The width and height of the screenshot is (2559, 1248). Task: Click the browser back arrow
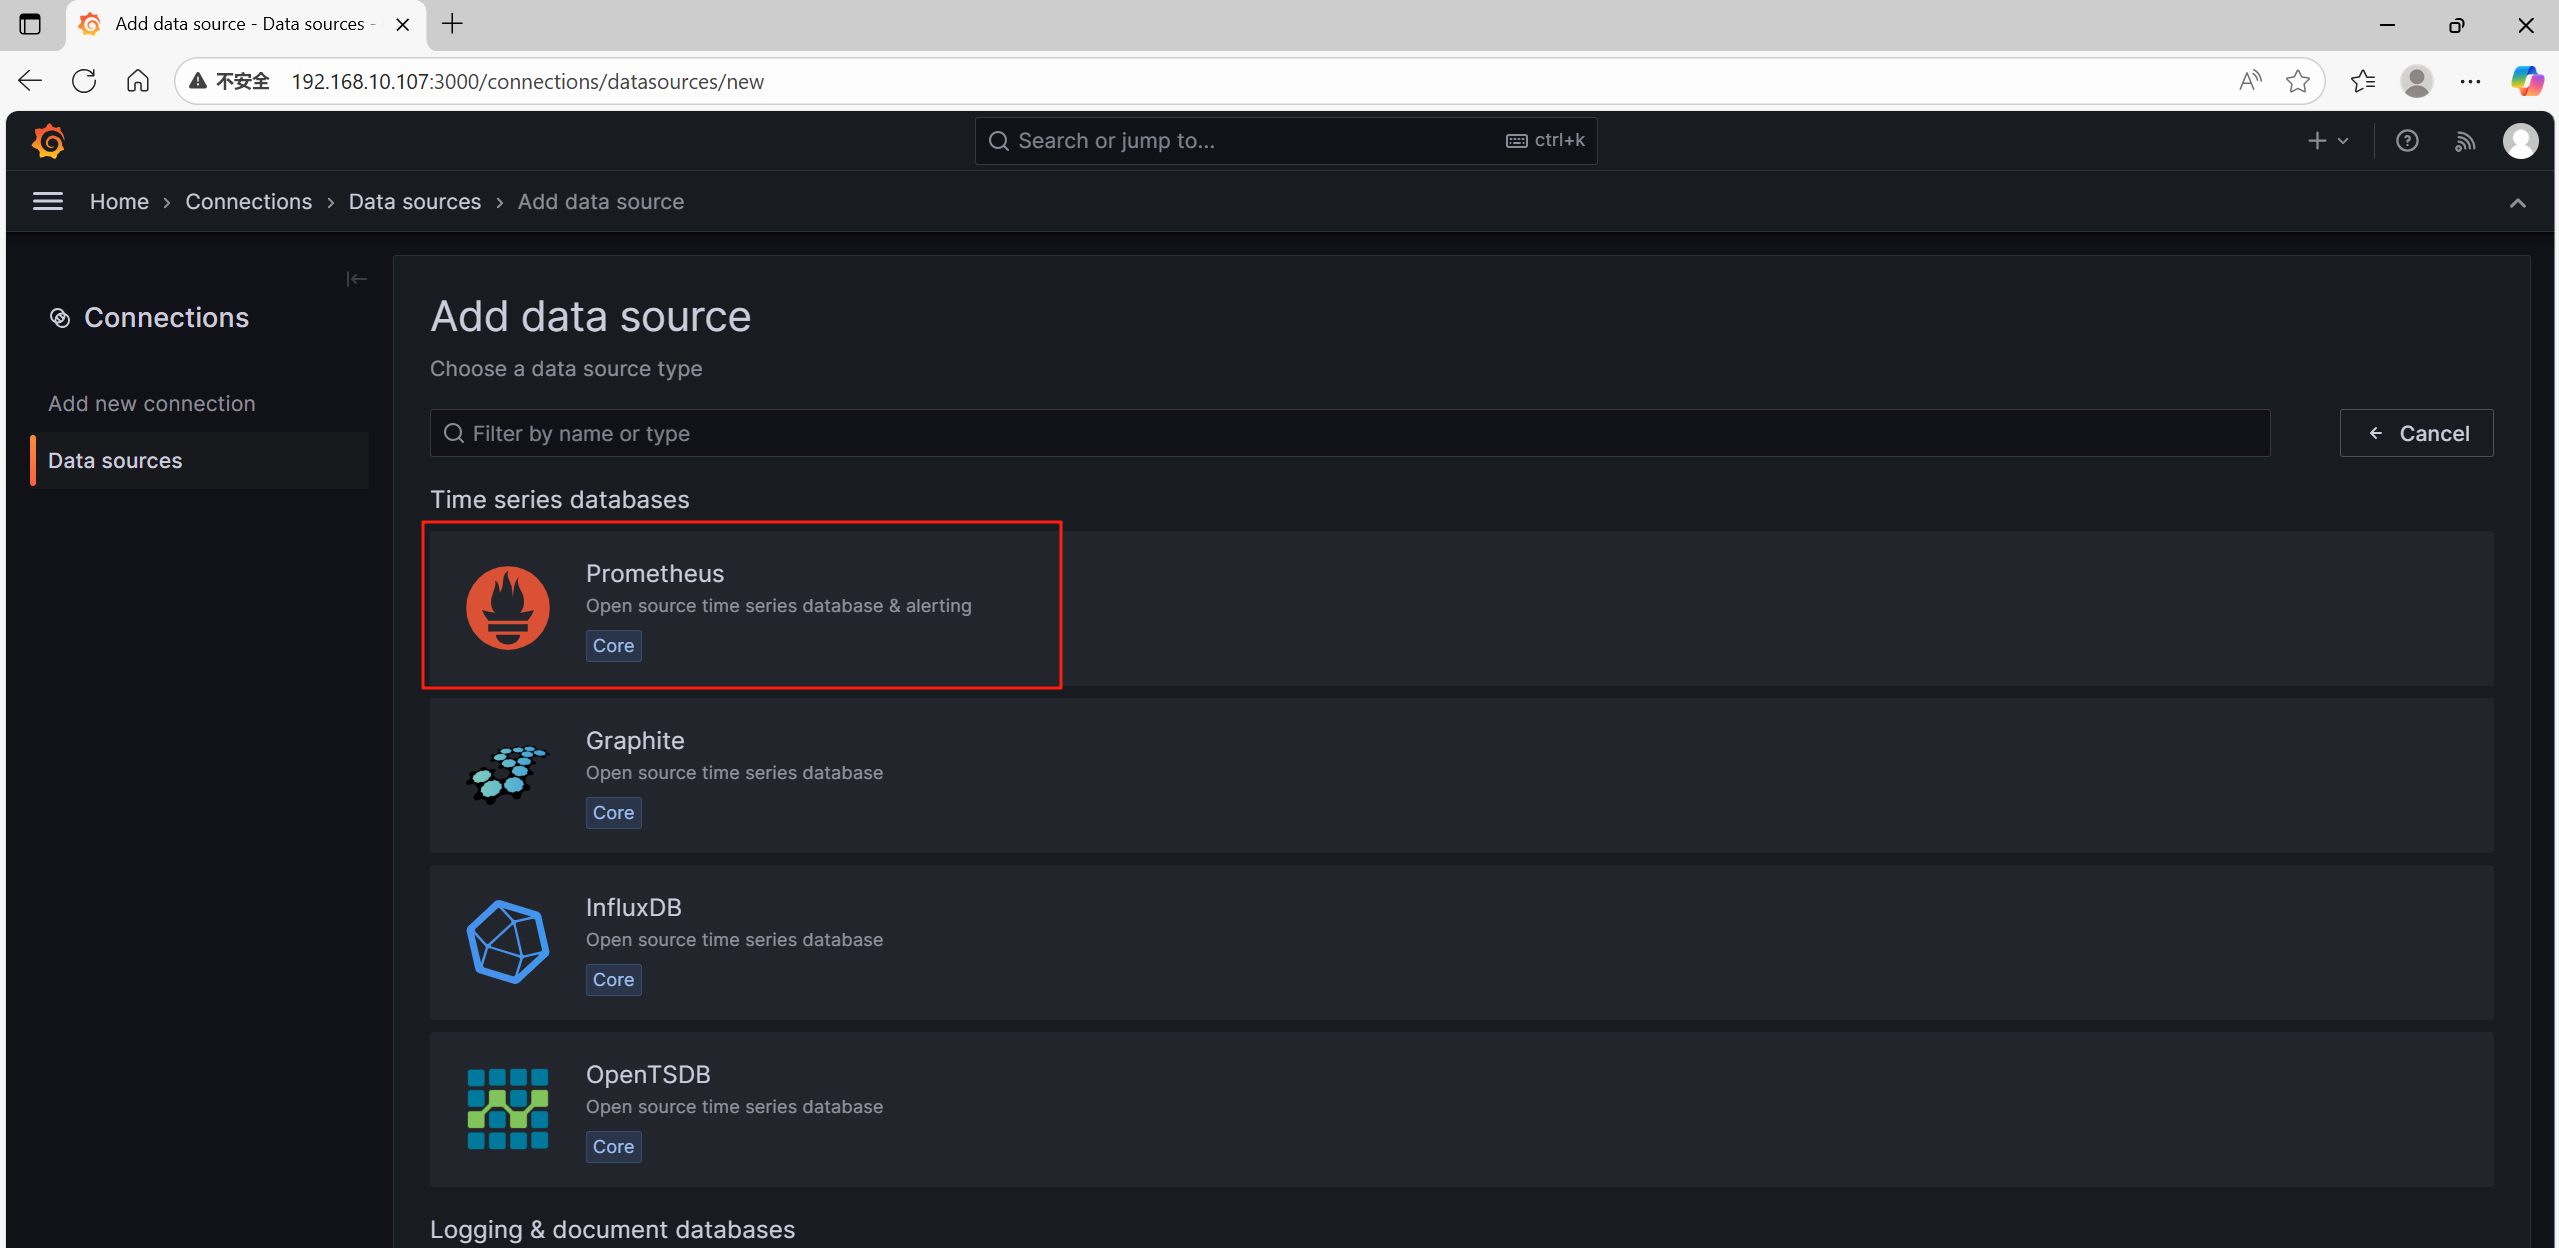(30, 81)
